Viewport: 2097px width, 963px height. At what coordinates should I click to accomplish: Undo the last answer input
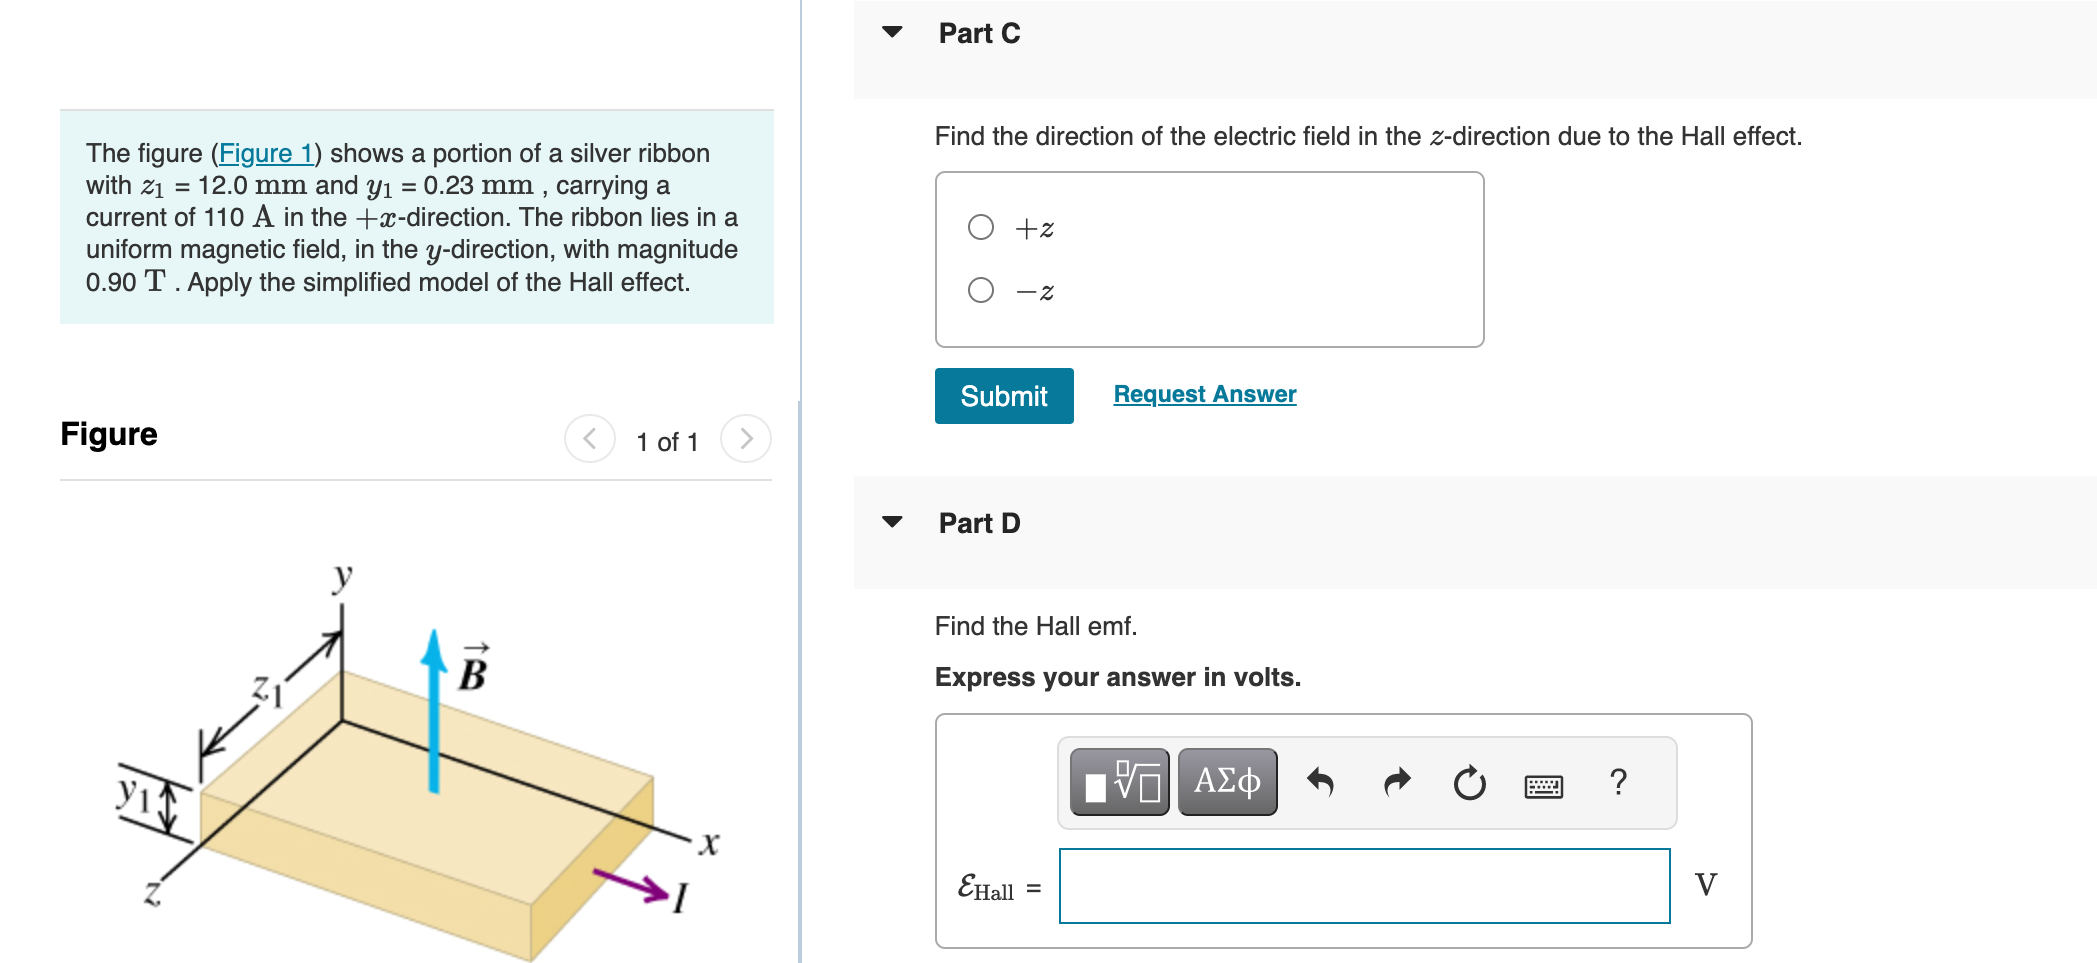coord(1321,783)
